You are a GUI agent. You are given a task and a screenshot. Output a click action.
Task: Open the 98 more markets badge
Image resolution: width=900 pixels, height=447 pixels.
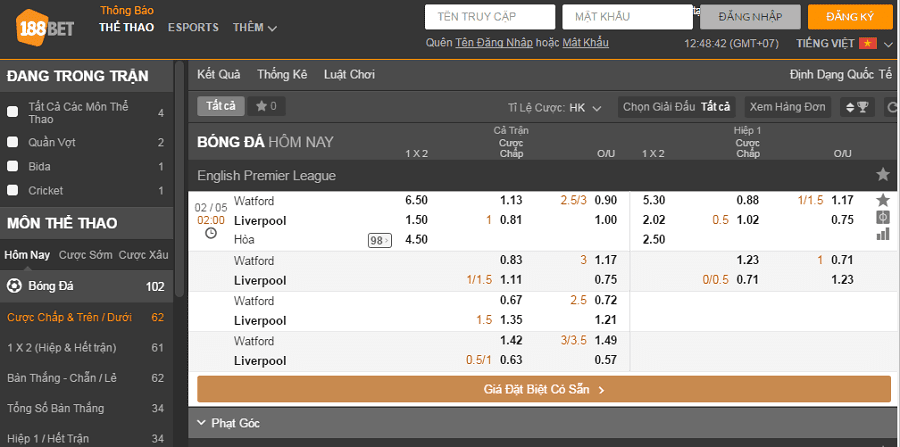click(x=379, y=240)
